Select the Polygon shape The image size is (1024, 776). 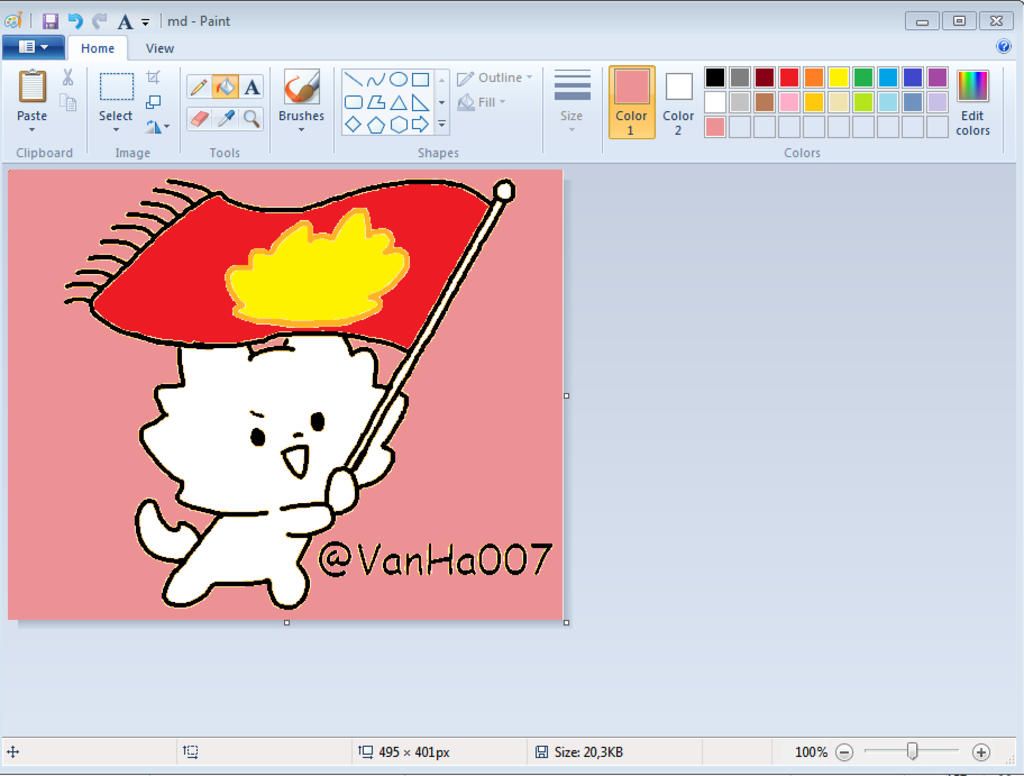coord(376,103)
